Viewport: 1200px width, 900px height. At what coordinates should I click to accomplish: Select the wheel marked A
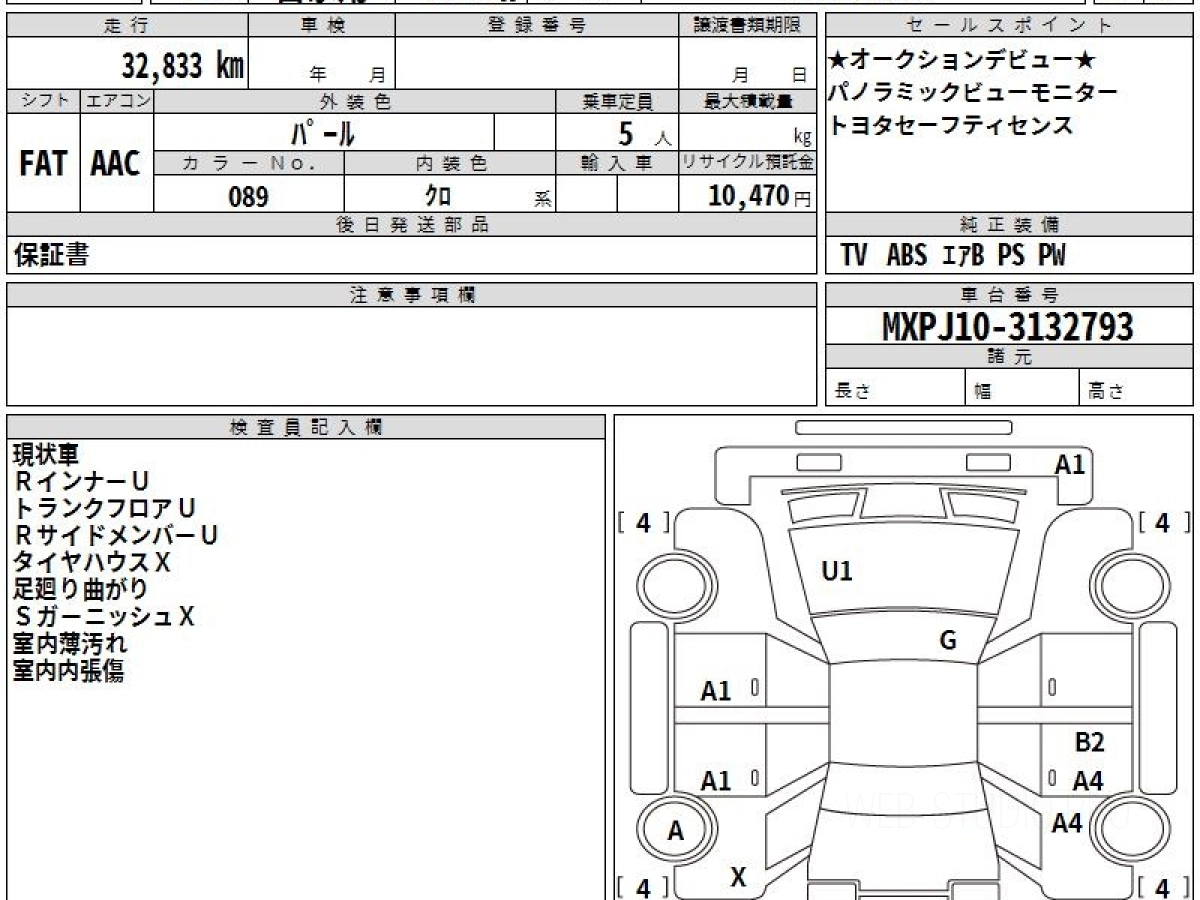tap(677, 830)
